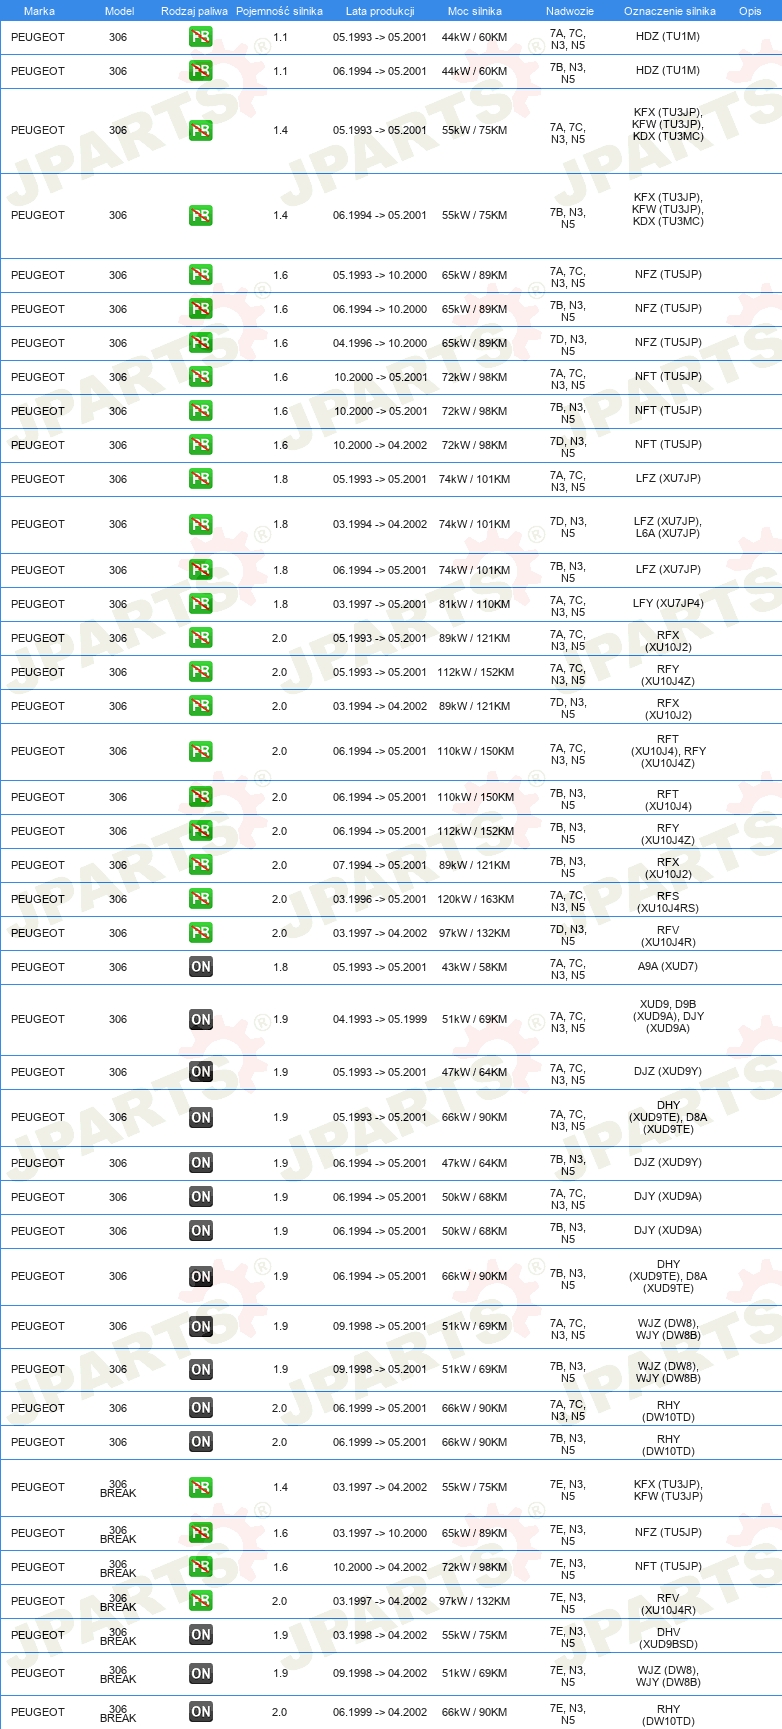Select PB icon in 306 BREAK 1.4 row
Image resolution: width=782 pixels, height=1729 pixels.
(x=201, y=1488)
